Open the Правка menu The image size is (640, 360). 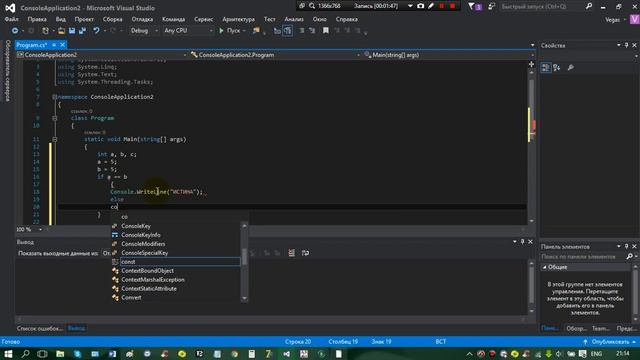click(x=37, y=19)
